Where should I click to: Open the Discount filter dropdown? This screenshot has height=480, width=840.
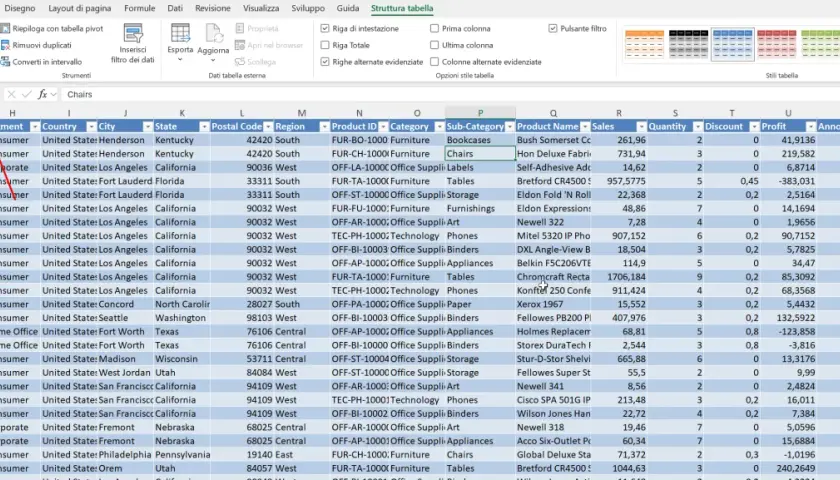tap(754, 126)
